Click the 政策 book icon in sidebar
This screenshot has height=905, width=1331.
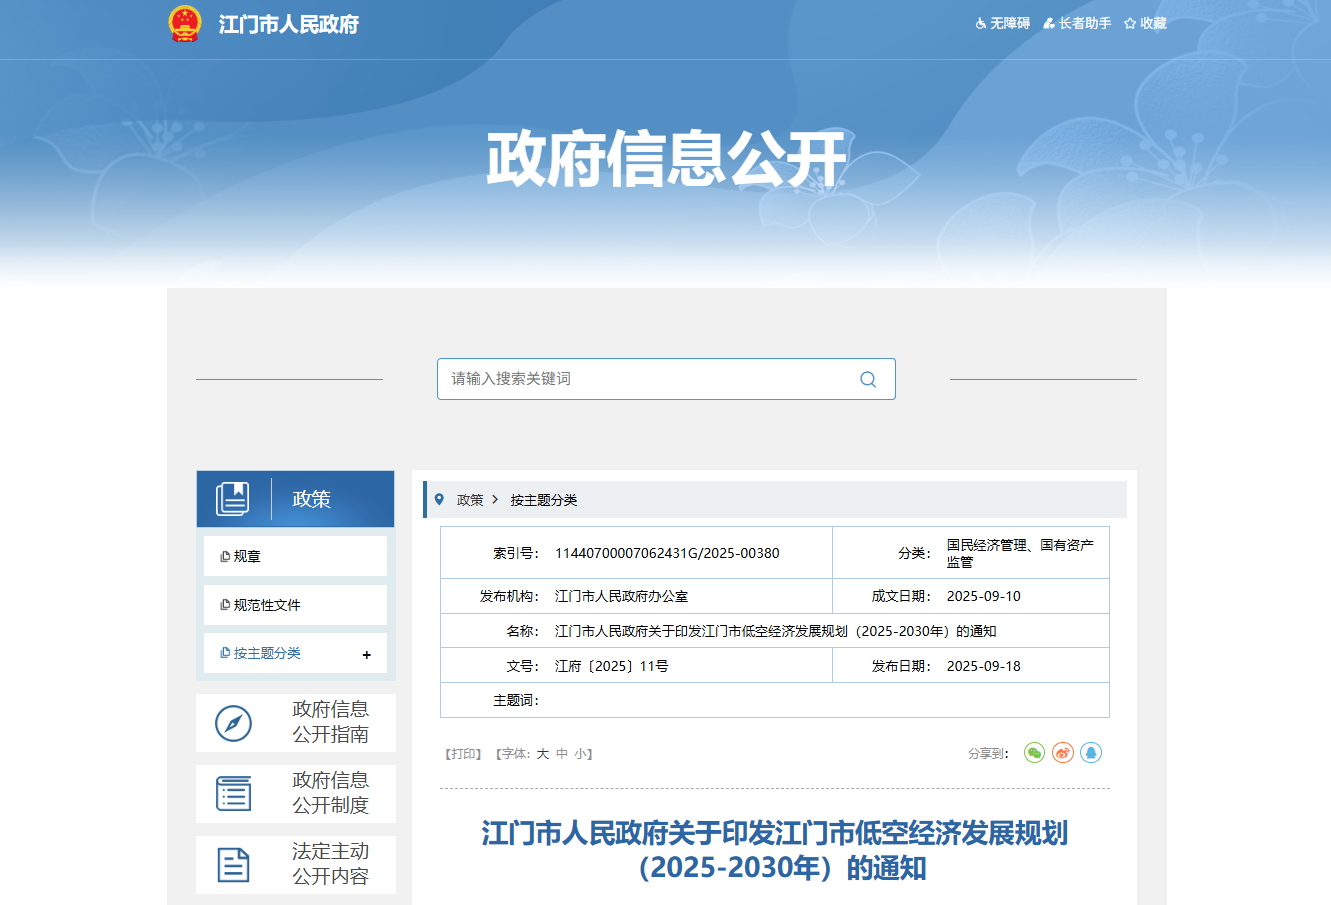coord(233,499)
